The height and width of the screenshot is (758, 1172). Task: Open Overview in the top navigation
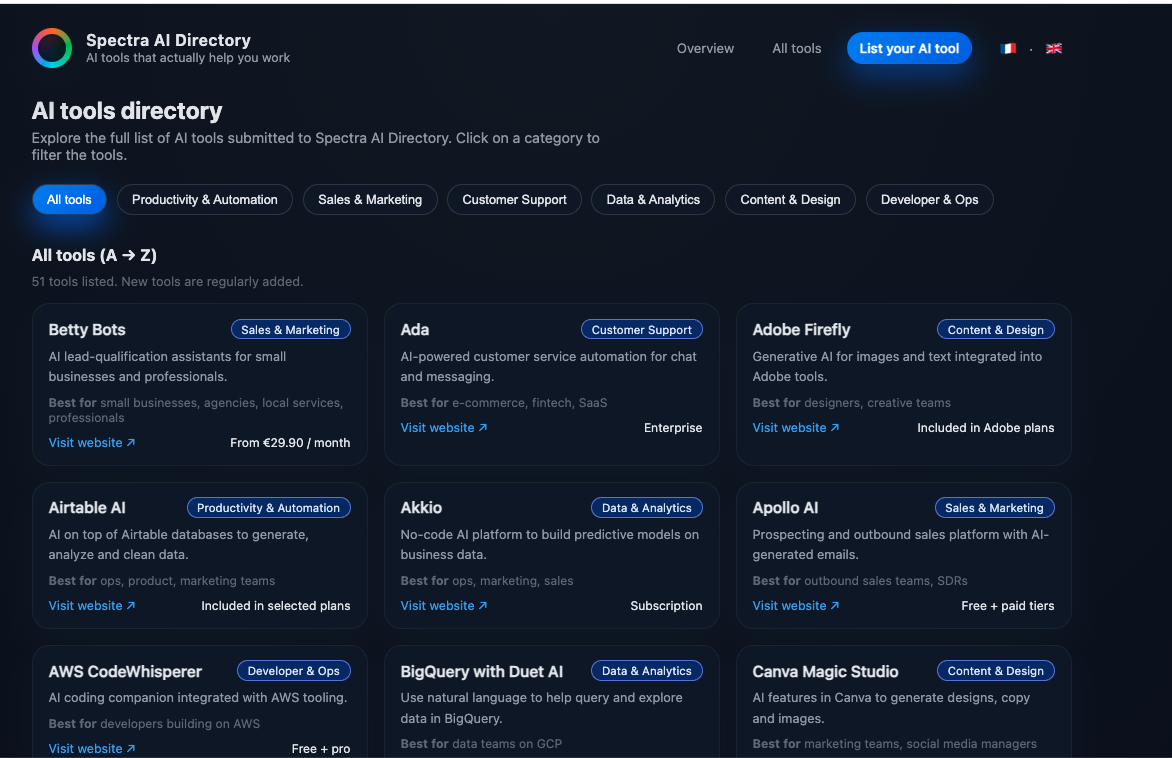[x=705, y=48]
